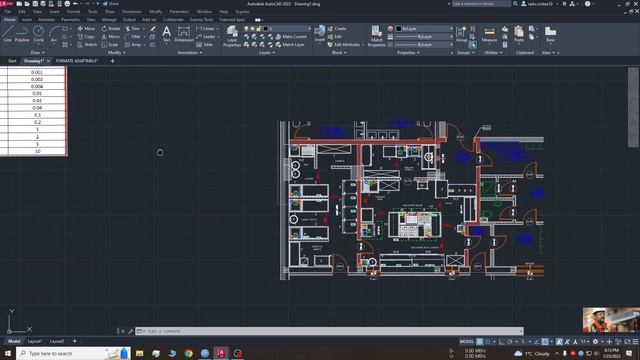Click the keyword search box
640x360 pixels.
481,4
